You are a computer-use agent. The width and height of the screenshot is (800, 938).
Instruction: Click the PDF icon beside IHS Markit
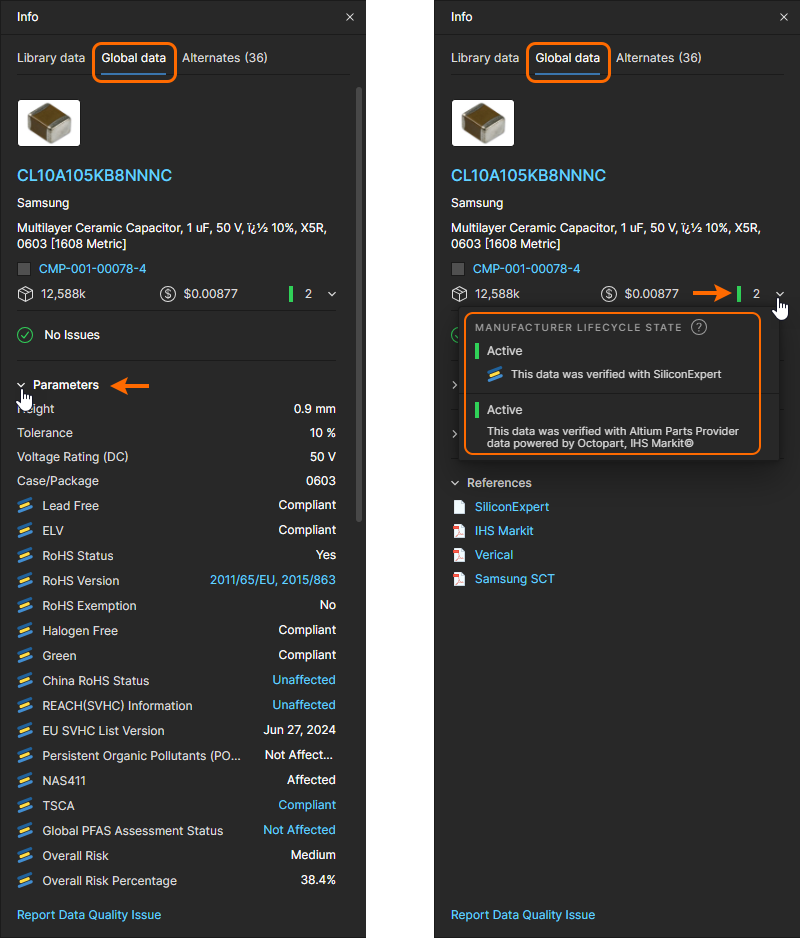coord(459,531)
